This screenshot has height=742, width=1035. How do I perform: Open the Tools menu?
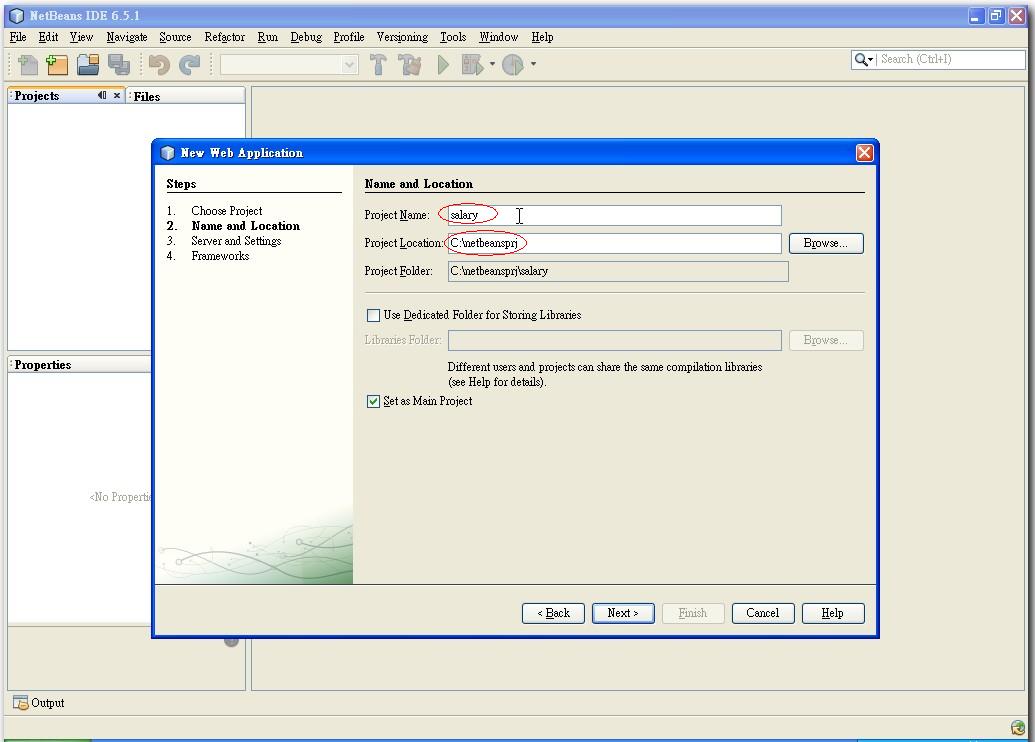click(453, 37)
